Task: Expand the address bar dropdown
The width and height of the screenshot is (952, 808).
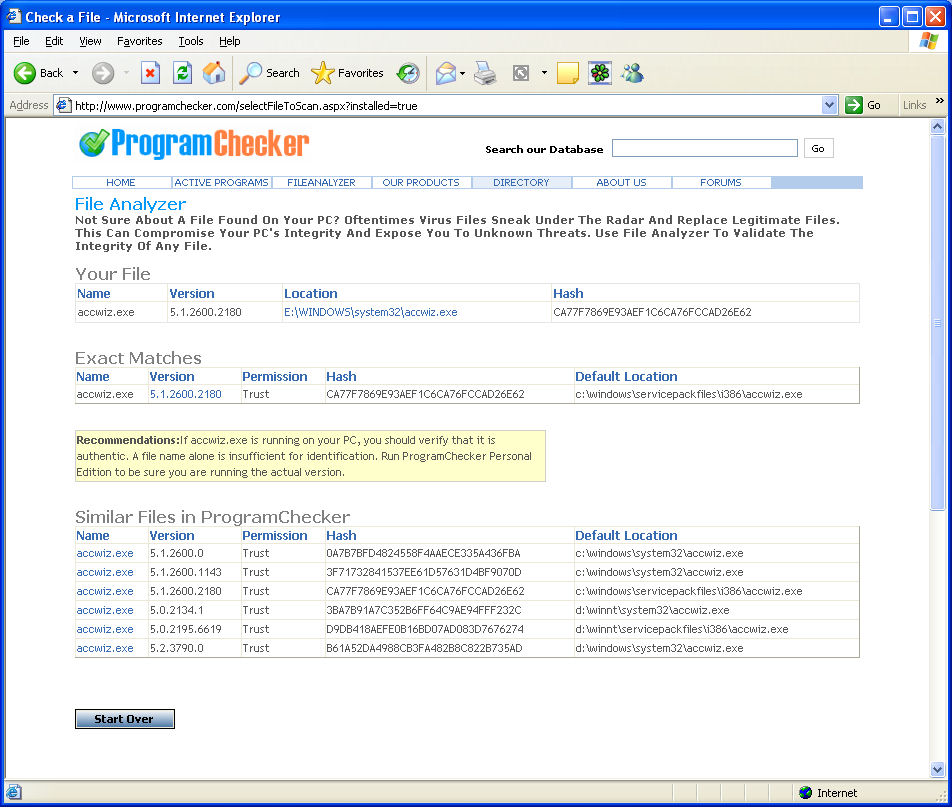Action: pyautogui.click(x=829, y=106)
